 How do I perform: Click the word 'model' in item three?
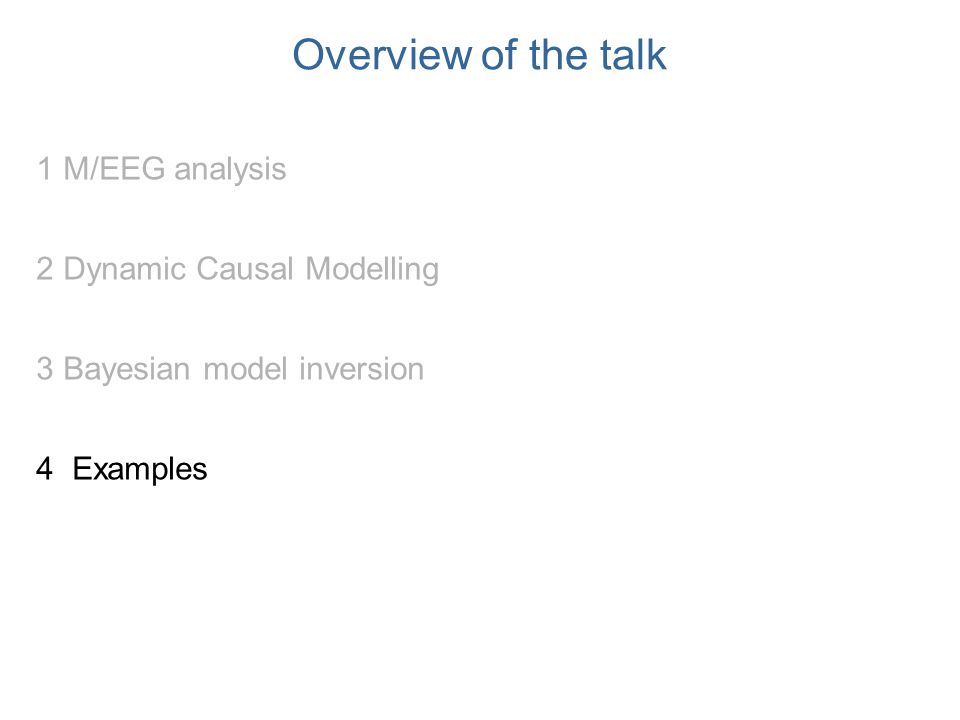coord(245,369)
